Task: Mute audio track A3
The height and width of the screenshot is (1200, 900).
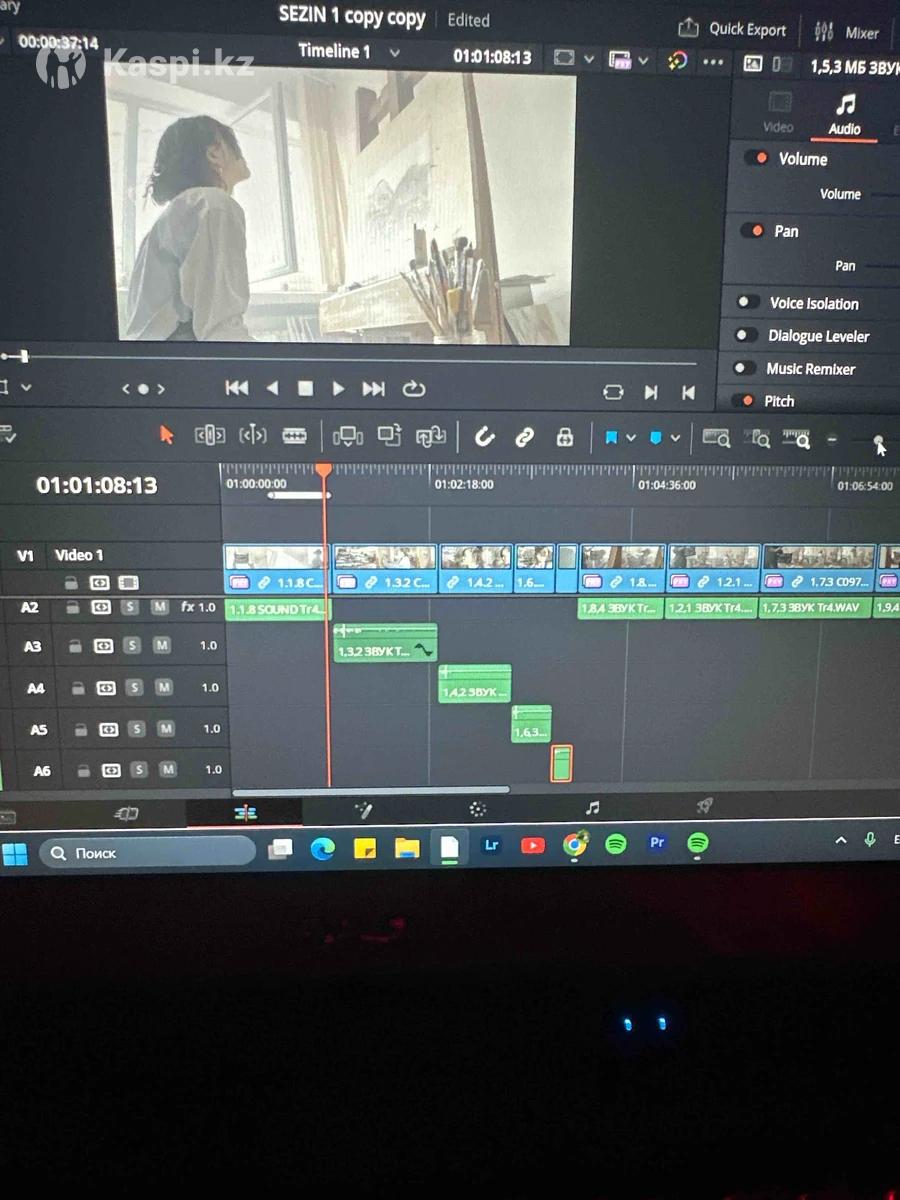Action: click(x=161, y=646)
